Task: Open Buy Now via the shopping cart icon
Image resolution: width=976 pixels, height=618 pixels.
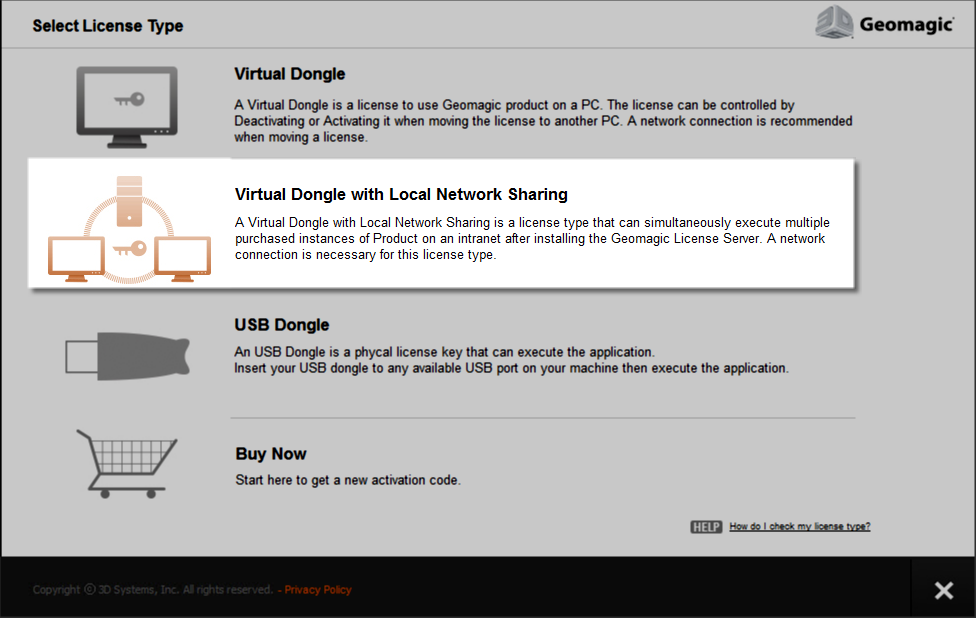Action: pos(126,463)
